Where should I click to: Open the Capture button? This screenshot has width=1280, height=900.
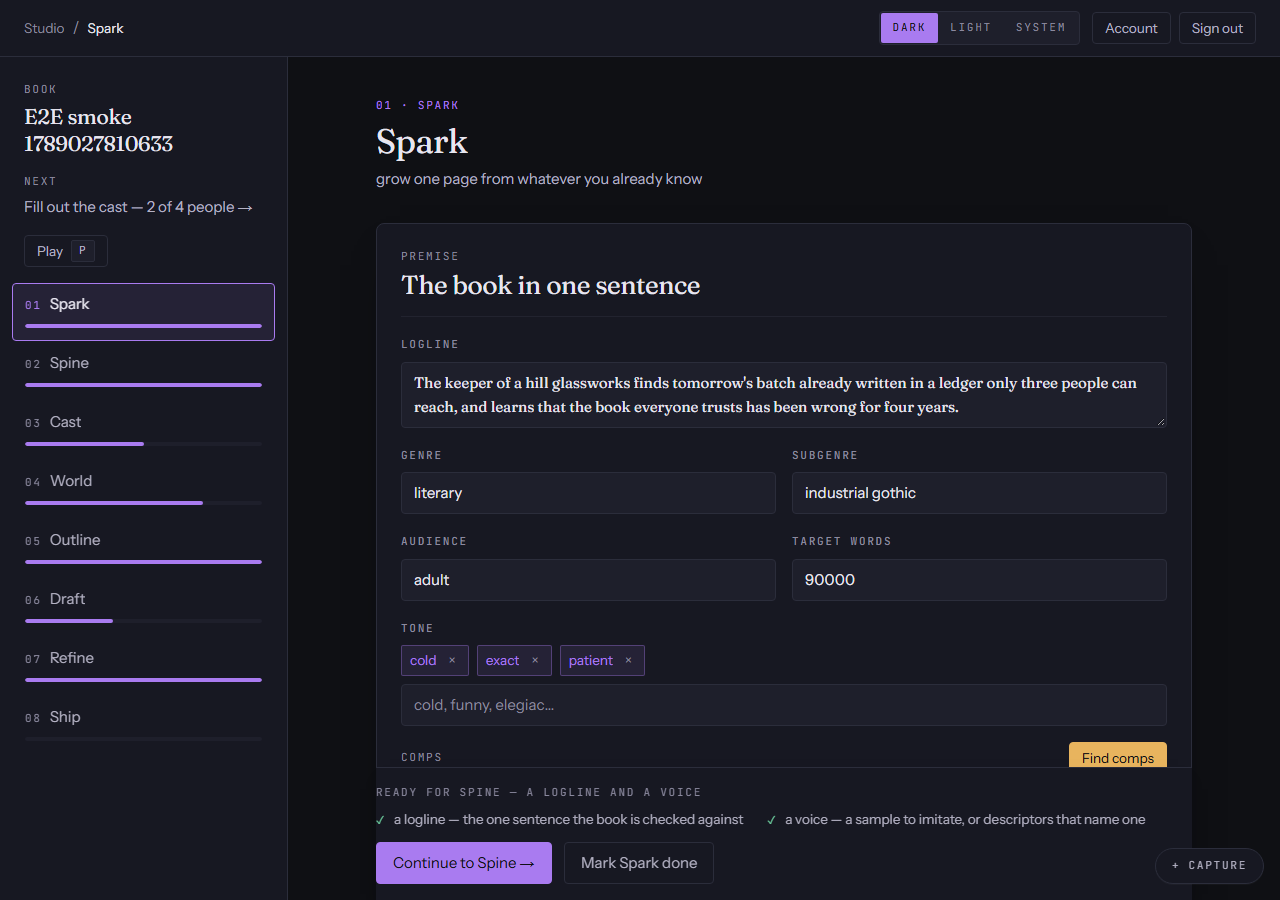coord(1209,865)
